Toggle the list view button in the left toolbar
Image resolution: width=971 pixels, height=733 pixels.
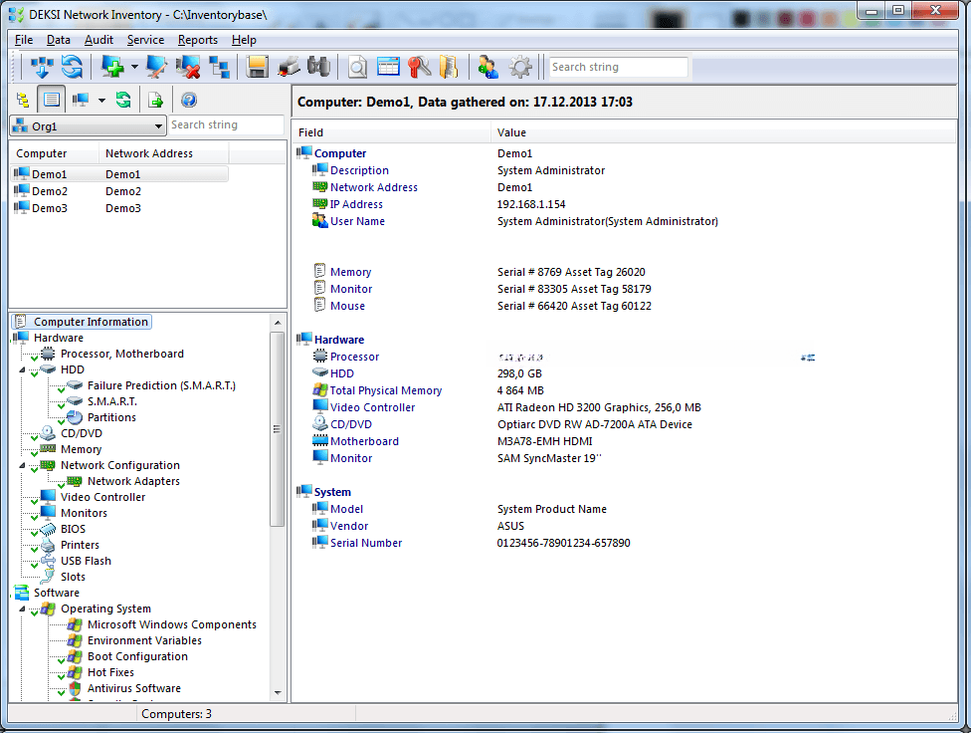52,100
